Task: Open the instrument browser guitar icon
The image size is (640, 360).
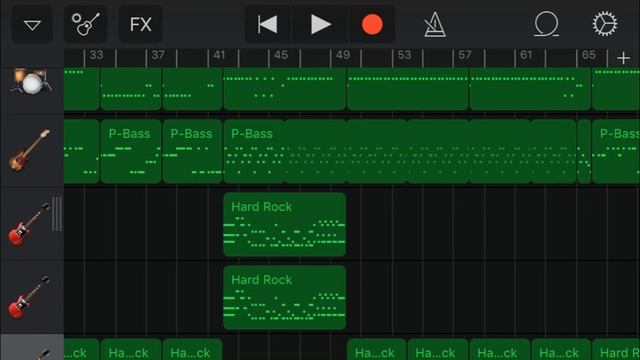Action: click(x=85, y=24)
